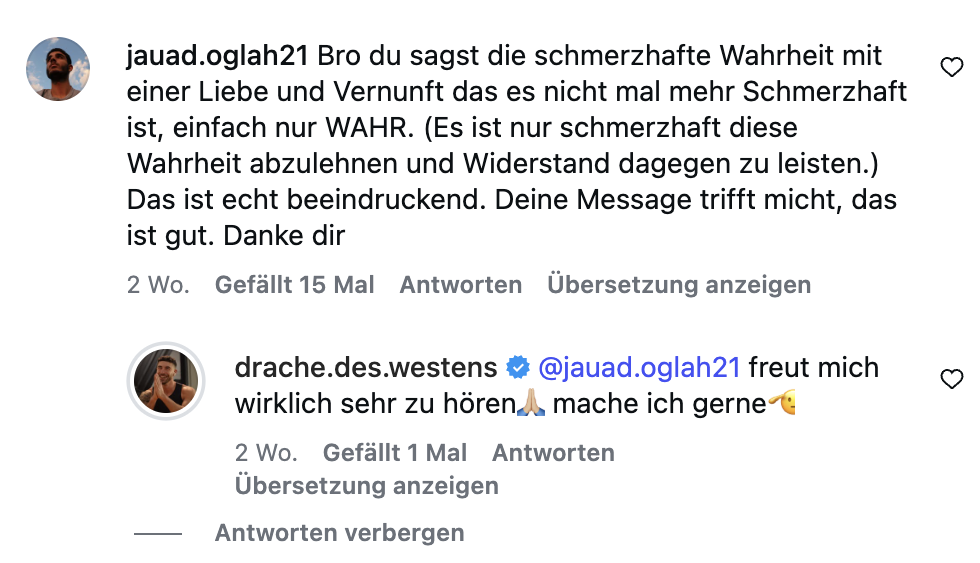Click the saluting face emoji in reply

click(782, 405)
